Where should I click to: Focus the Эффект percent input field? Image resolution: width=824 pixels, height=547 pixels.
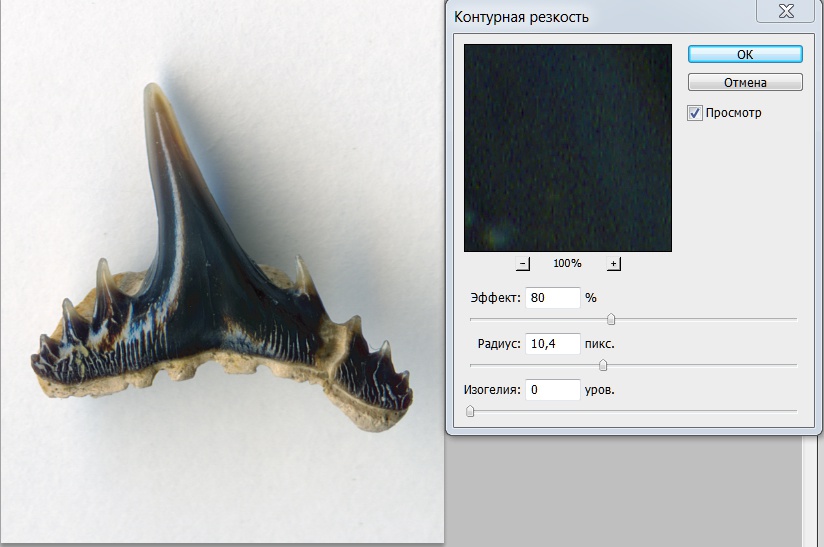pos(552,298)
